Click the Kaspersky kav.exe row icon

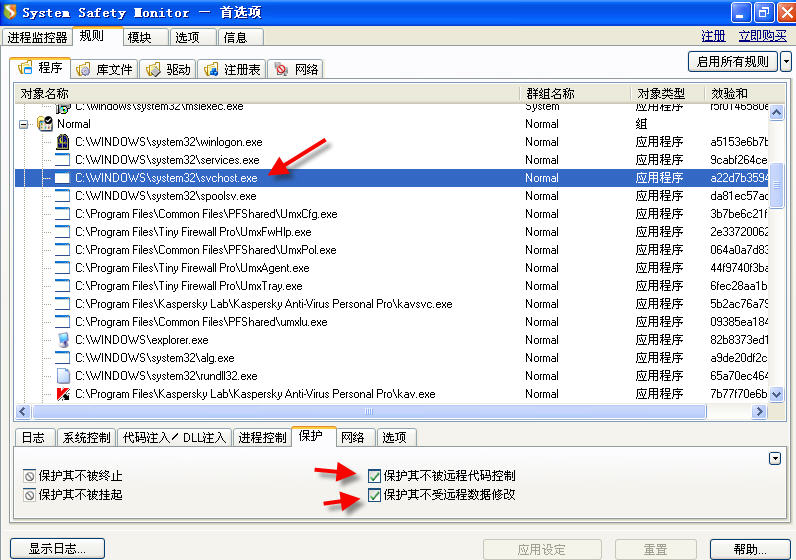pos(62,394)
